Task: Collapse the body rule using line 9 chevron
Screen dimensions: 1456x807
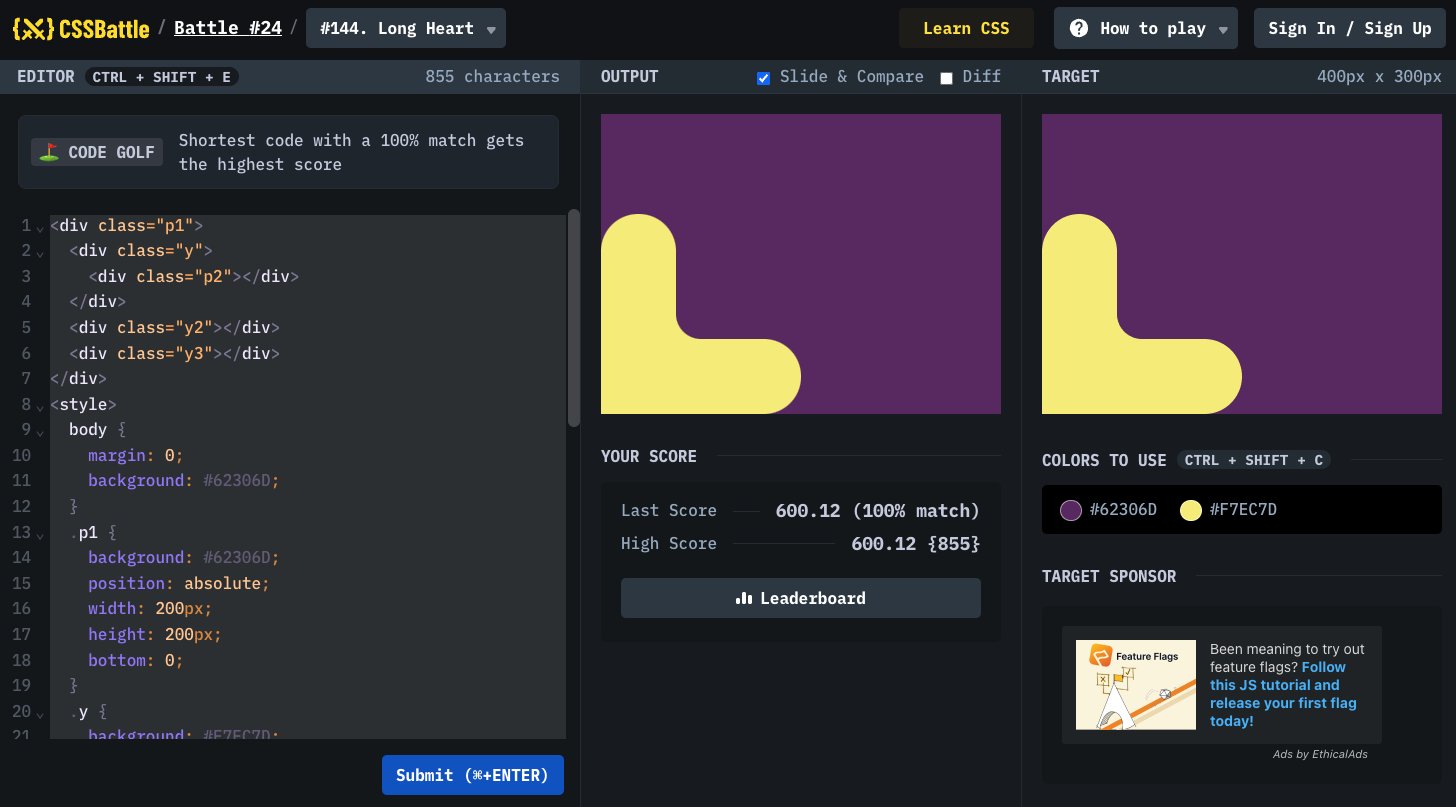Action: pyautogui.click(x=39, y=433)
